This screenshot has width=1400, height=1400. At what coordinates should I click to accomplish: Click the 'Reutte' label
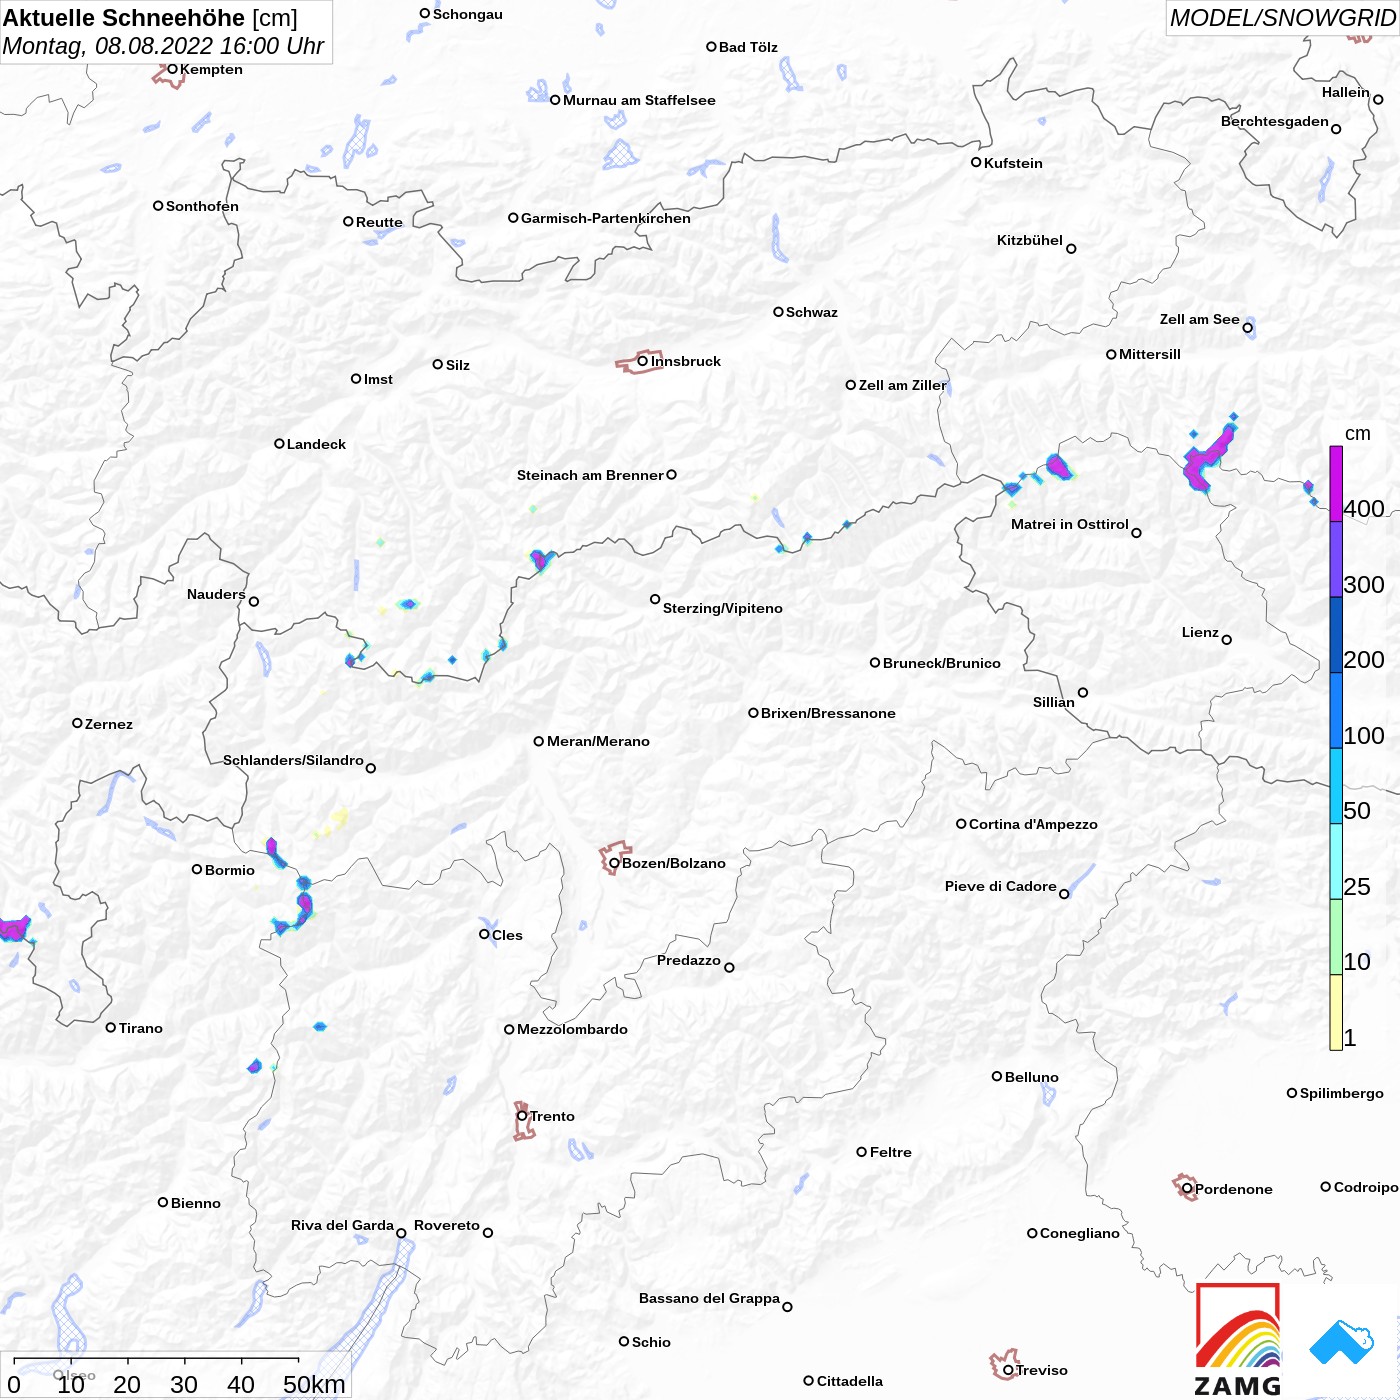click(x=379, y=222)
